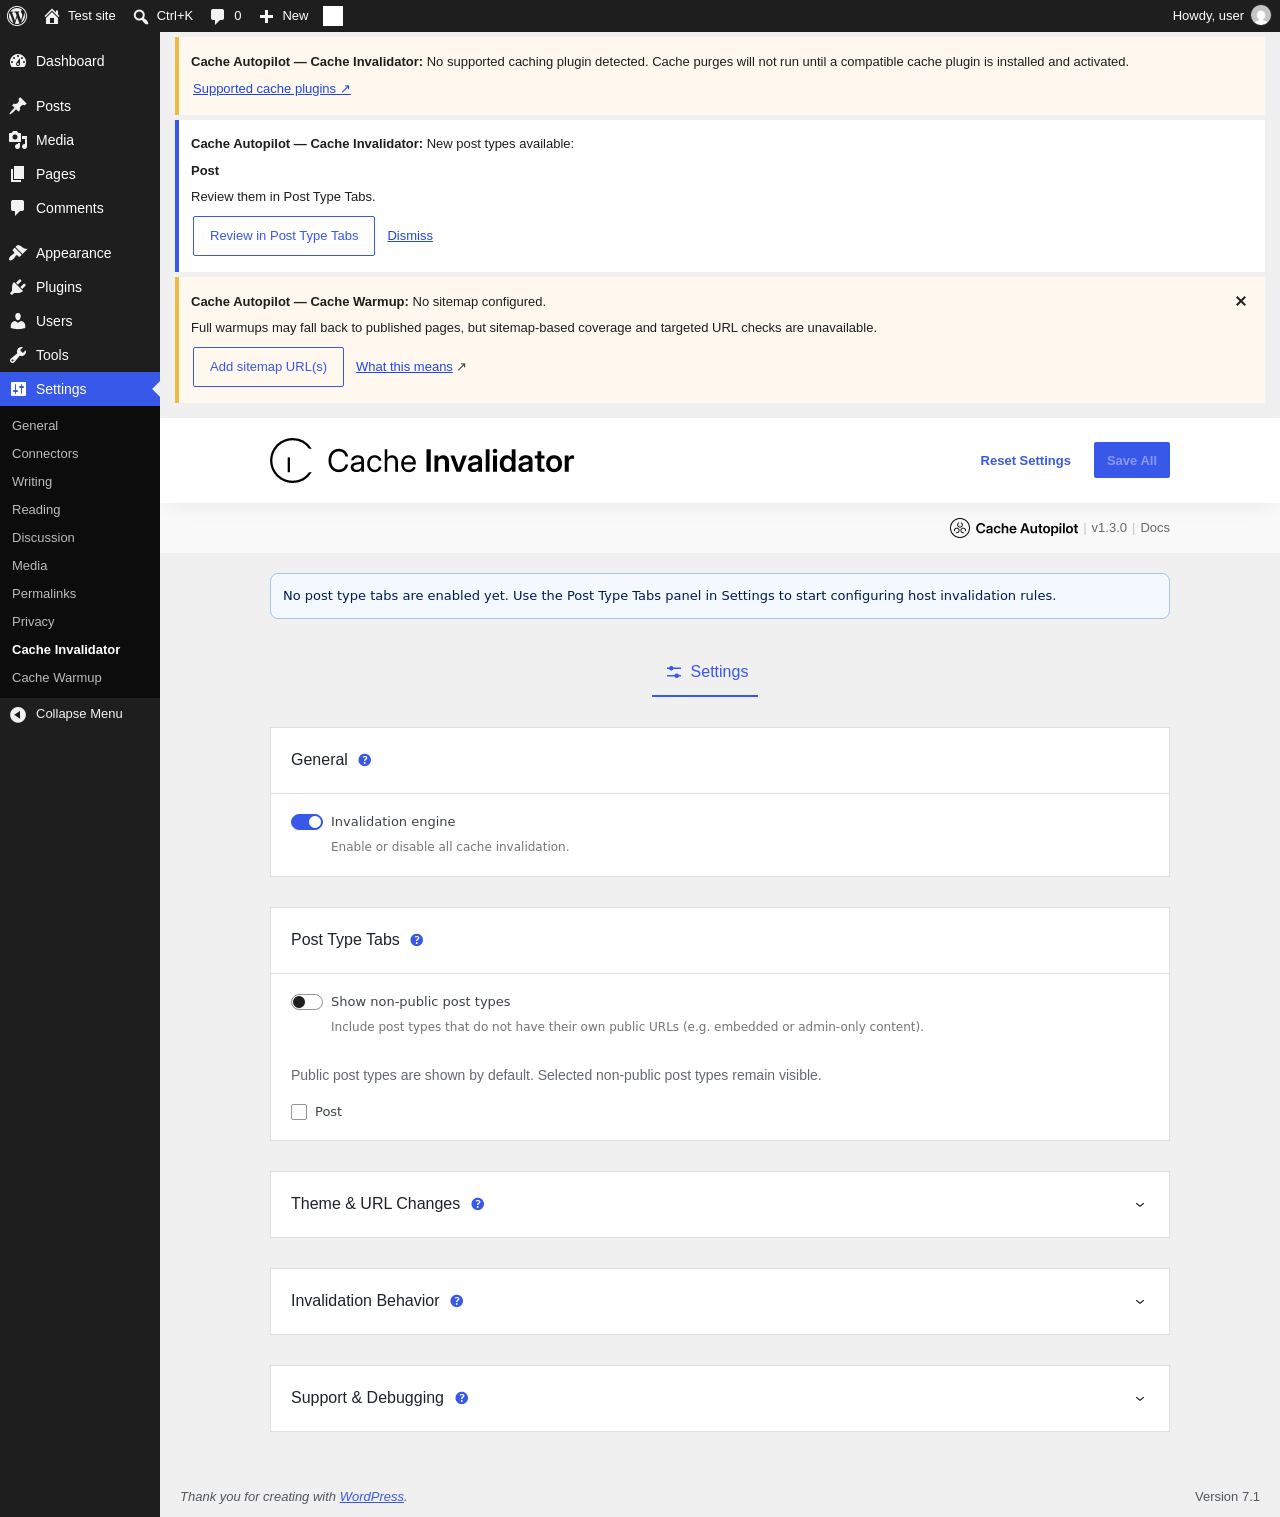Expand the Theme & URL Changes section
This screenshot has width=1280, height=1517.
pos(1140,1205)
